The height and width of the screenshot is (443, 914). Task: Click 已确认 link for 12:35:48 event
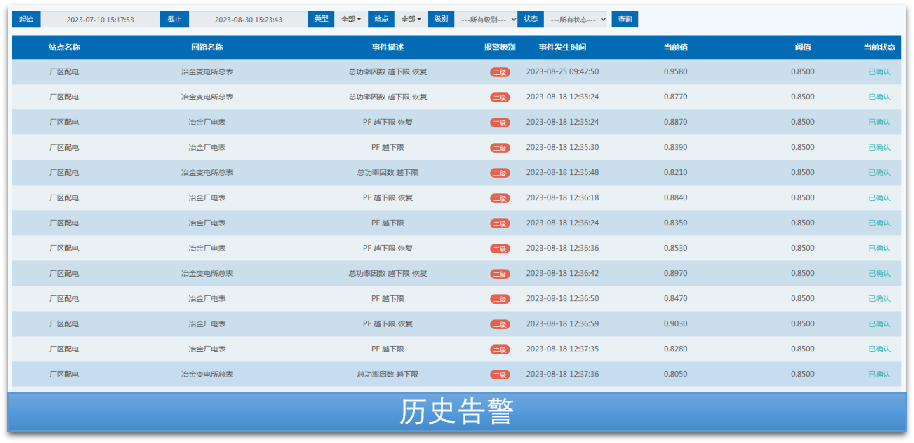coord(879,173)
